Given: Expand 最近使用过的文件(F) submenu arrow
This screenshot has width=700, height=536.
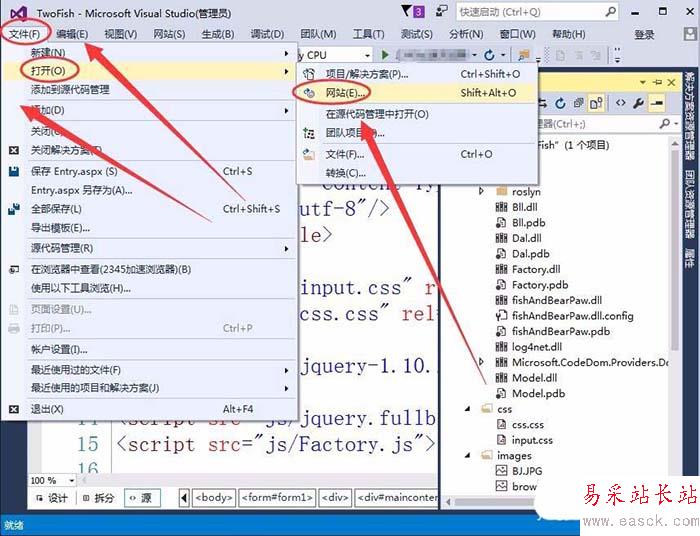Looking at the screenshot, I should [286, 370].
